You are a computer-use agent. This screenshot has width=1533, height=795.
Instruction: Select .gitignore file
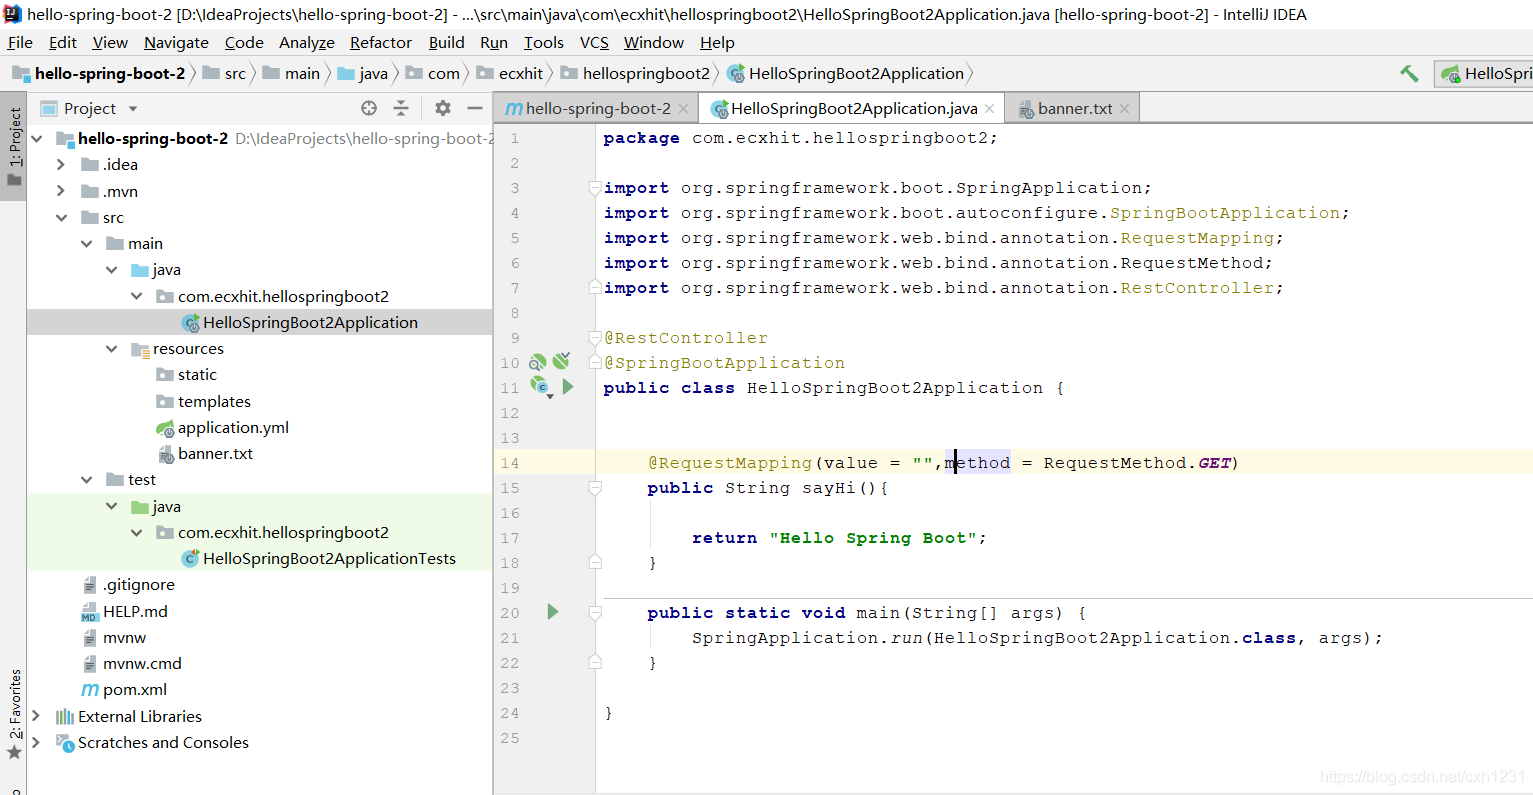pyautogui.click(x=139, y=584)
